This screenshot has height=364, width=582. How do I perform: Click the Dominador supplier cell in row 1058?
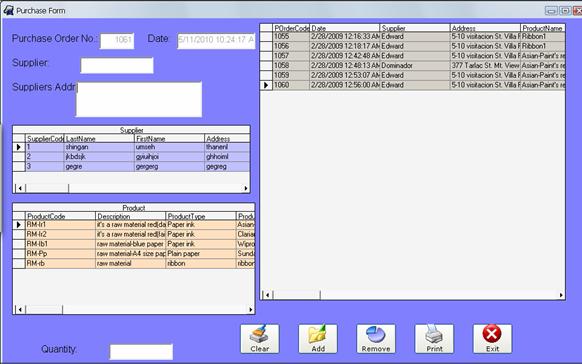coord(415,66)
